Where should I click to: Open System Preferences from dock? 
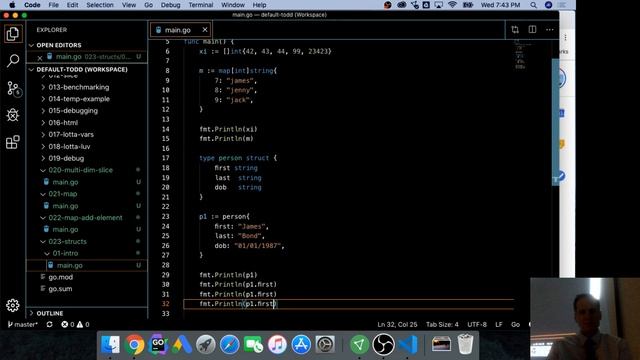[x=325, y=344]
